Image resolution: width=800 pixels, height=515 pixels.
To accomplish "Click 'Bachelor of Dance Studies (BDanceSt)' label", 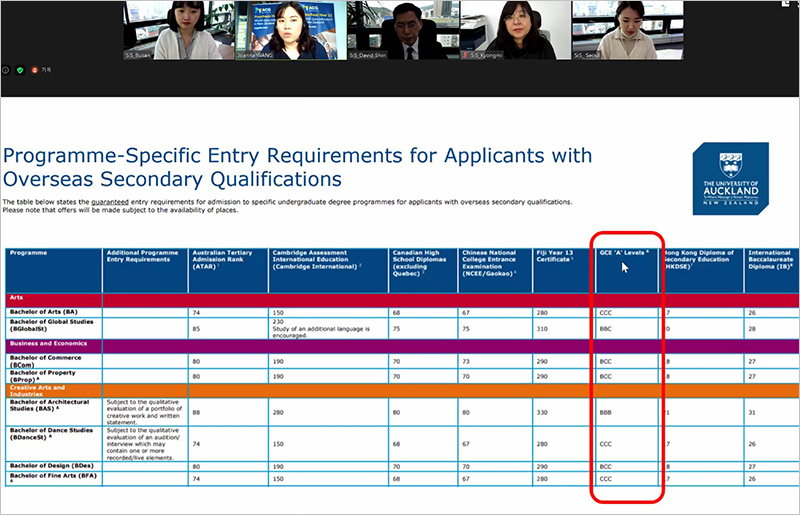I will [51, 434].
